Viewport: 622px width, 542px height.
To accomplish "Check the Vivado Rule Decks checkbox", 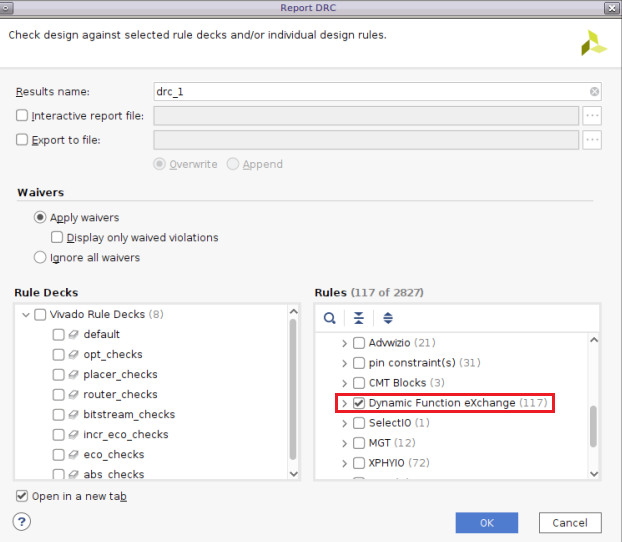I will point(40,315).
